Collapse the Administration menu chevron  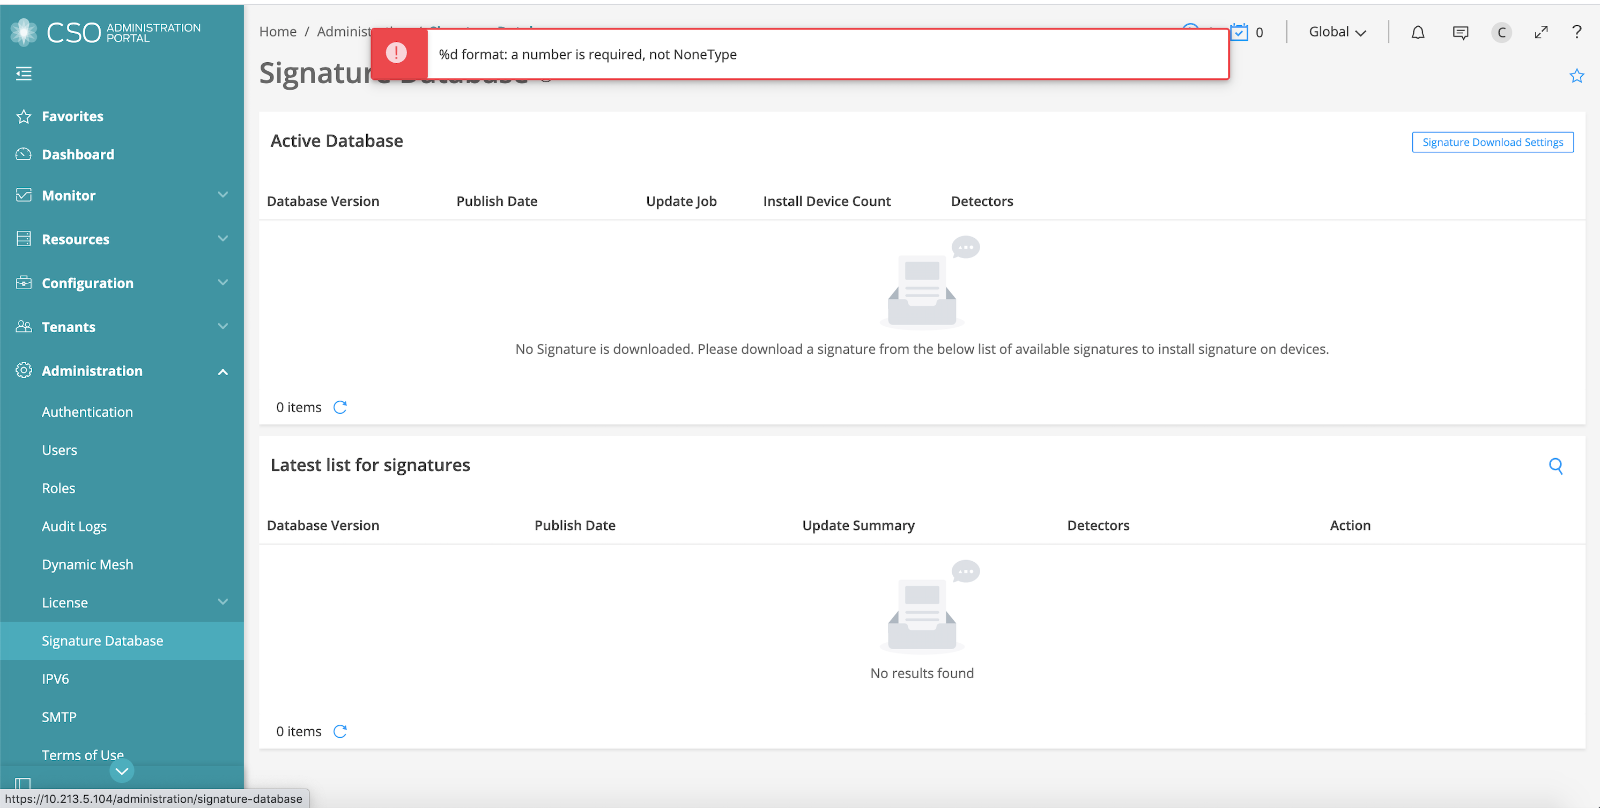pyautogui.click(x=223, y=371)
